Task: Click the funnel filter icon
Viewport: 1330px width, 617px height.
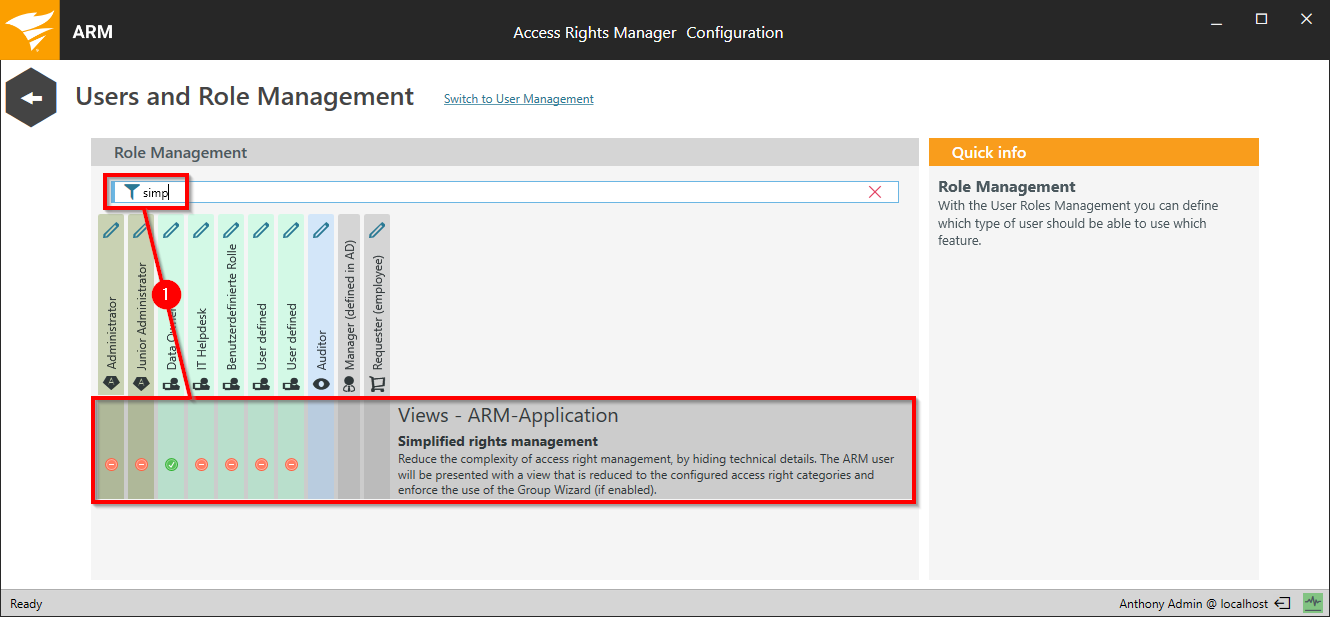Action: 131,192
